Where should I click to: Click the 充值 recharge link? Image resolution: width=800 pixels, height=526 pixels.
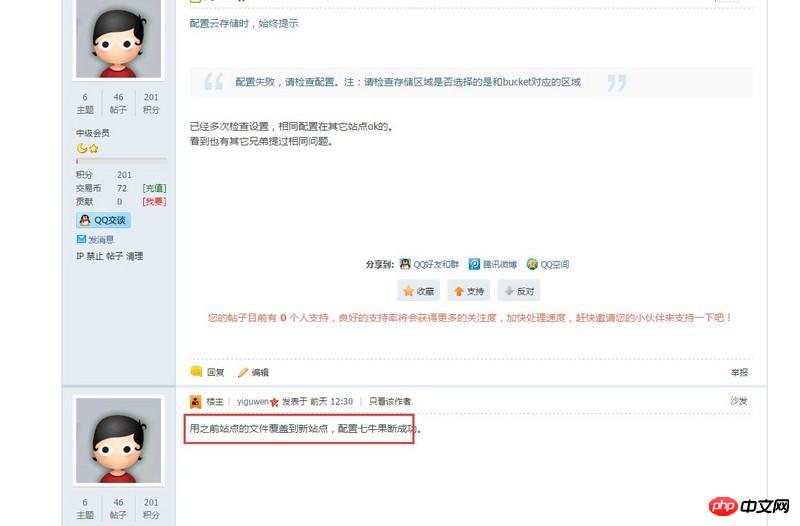point(154,188)
